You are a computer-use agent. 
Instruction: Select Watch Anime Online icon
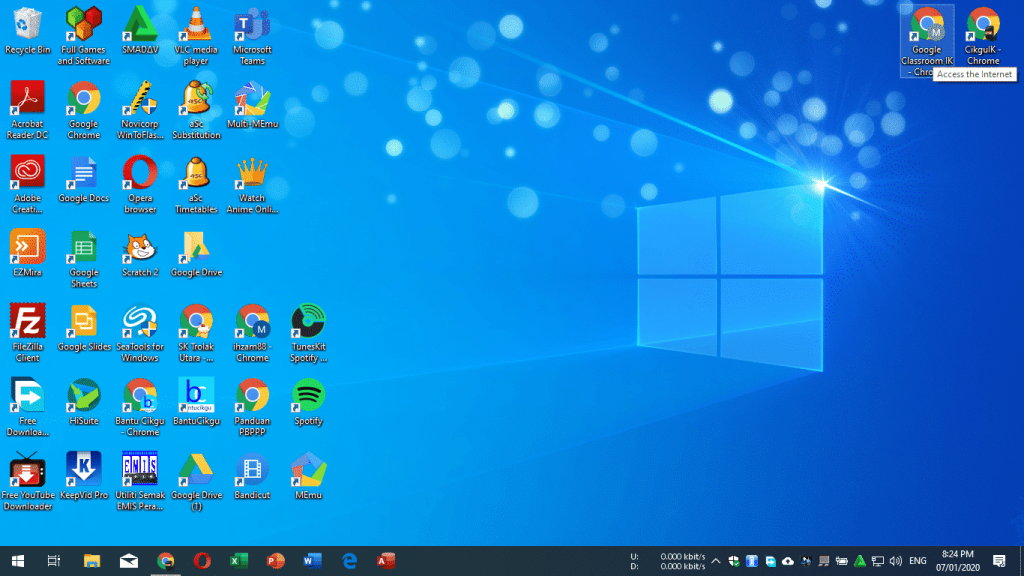coord(252,185)
